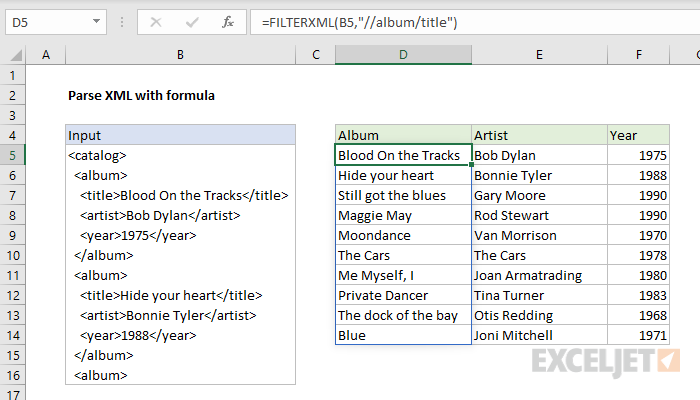Select the 'Tina Turner' cell
This screenshot has height=400, width=700.
coord(539,296)
